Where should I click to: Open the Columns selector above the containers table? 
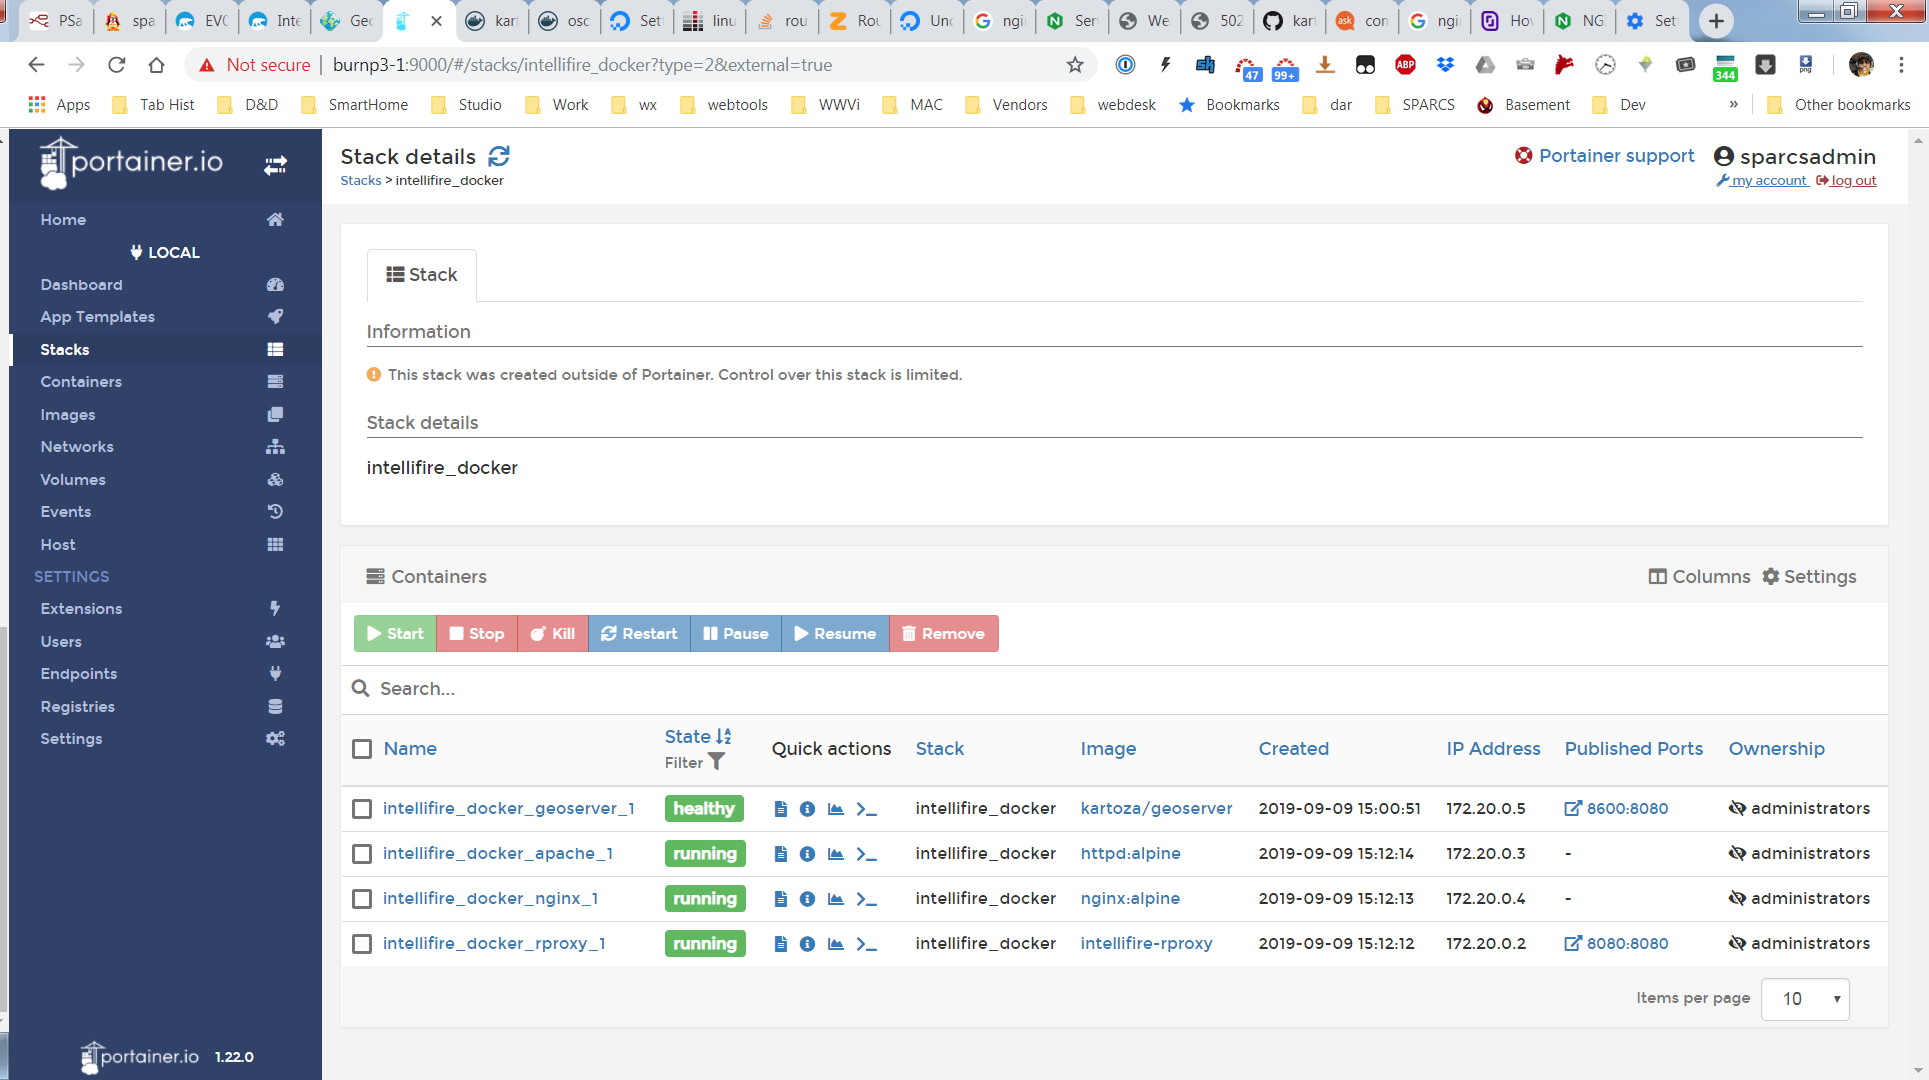pos(1699,576)
